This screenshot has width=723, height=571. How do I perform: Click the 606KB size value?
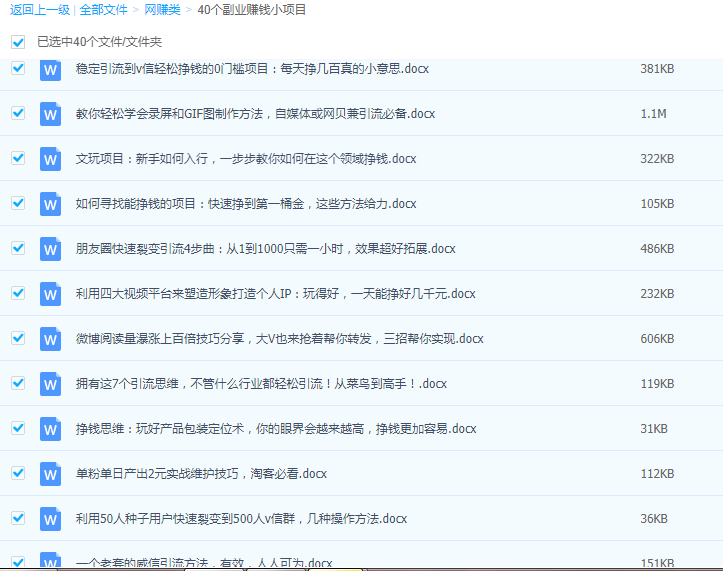[657, 339]
